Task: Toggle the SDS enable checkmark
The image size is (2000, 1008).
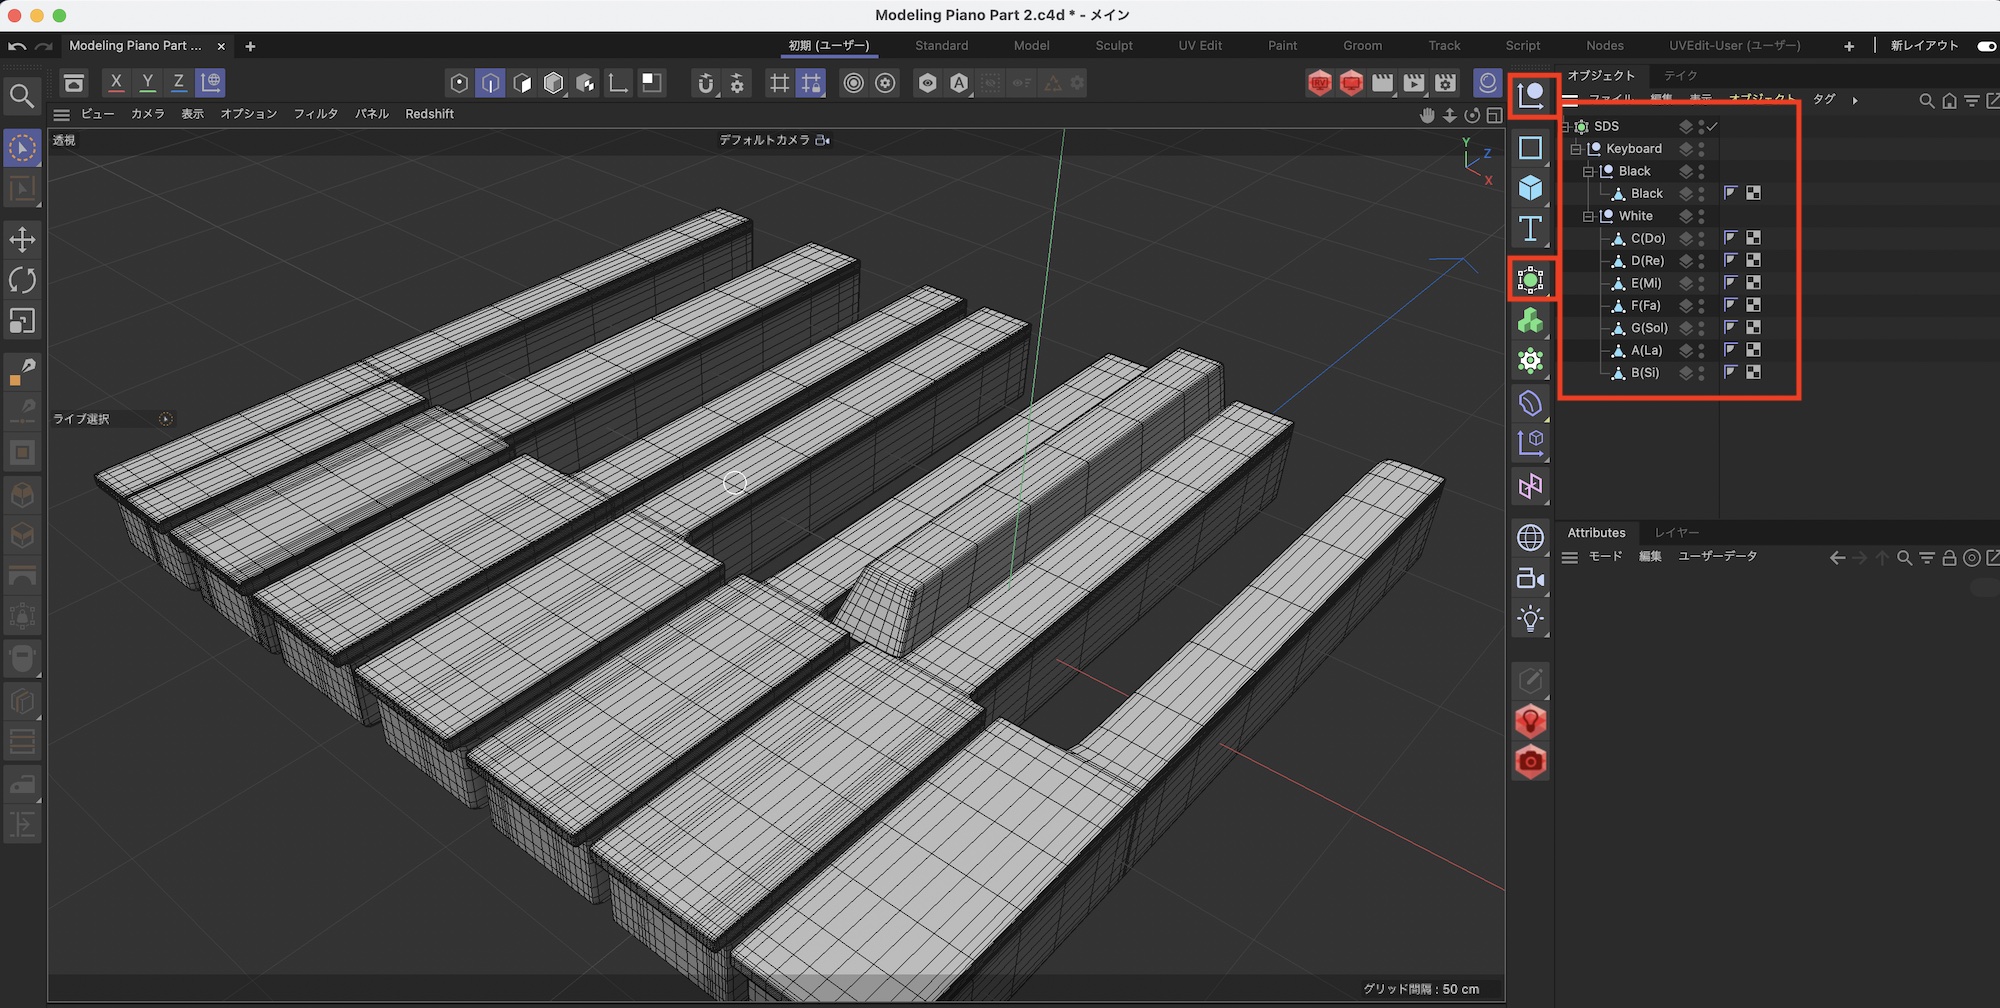Action: point(1713,127)
